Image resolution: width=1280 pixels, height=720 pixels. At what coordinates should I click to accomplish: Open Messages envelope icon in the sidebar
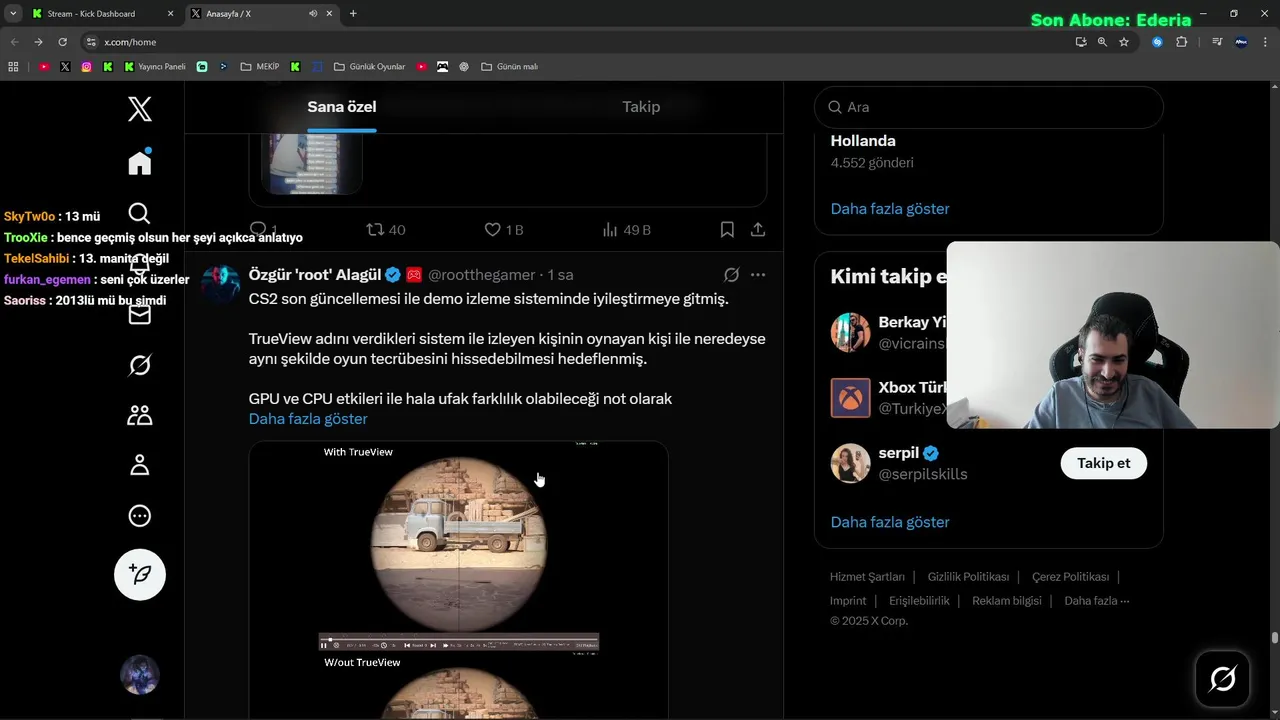point(140,315)
